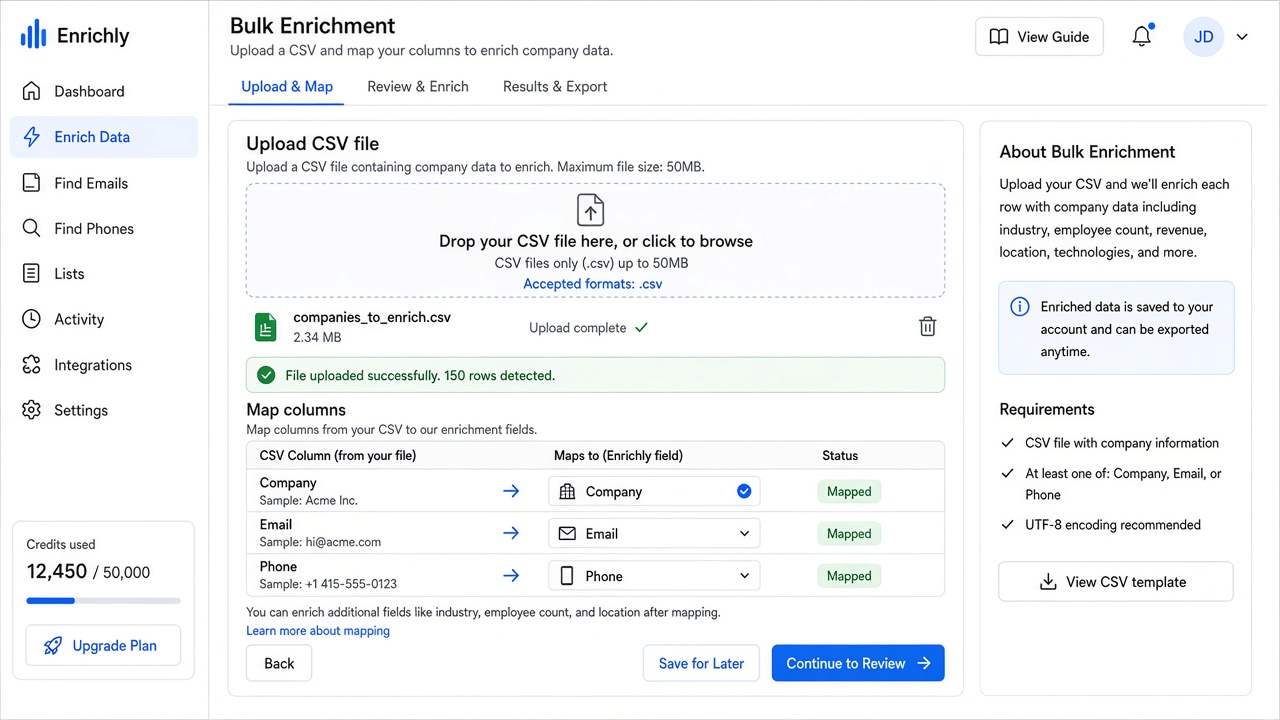The width and height of the screenshot is (1280, 720).
Task: Click the 12,450 credits value
Action: tap(57, 572)
